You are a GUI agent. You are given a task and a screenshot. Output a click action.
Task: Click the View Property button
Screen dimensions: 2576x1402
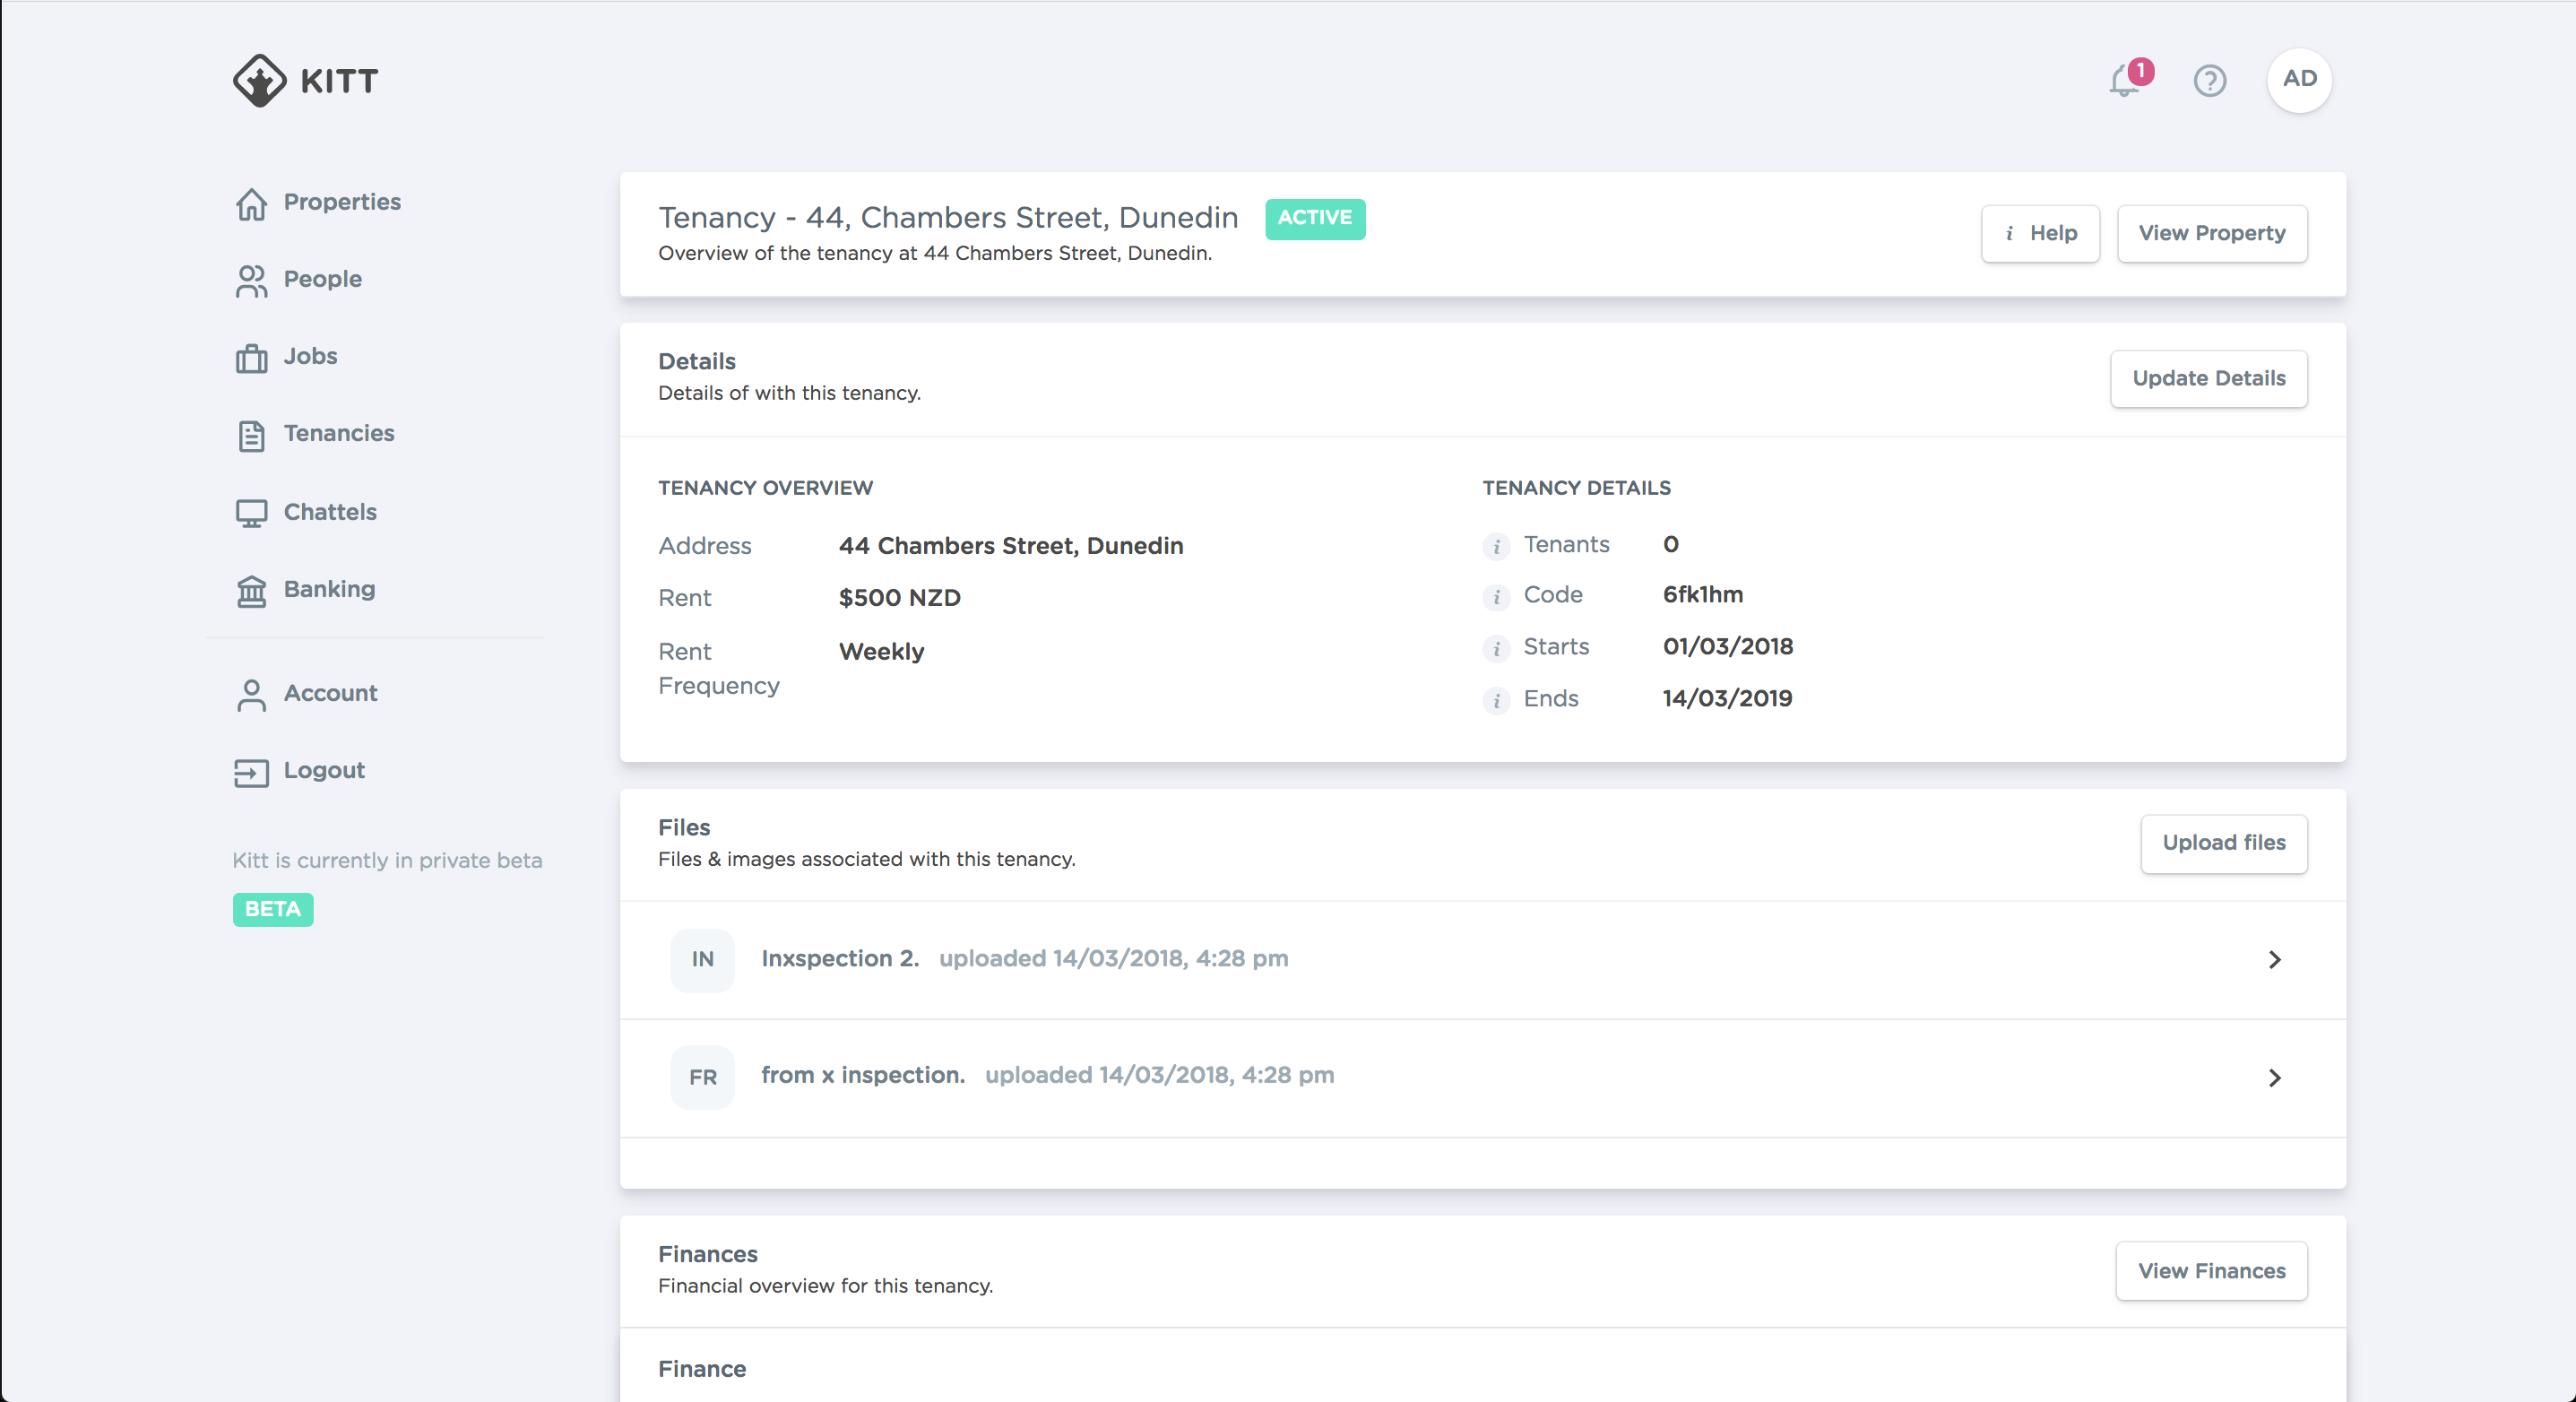pyautogui.click(x=2212, y=233)
